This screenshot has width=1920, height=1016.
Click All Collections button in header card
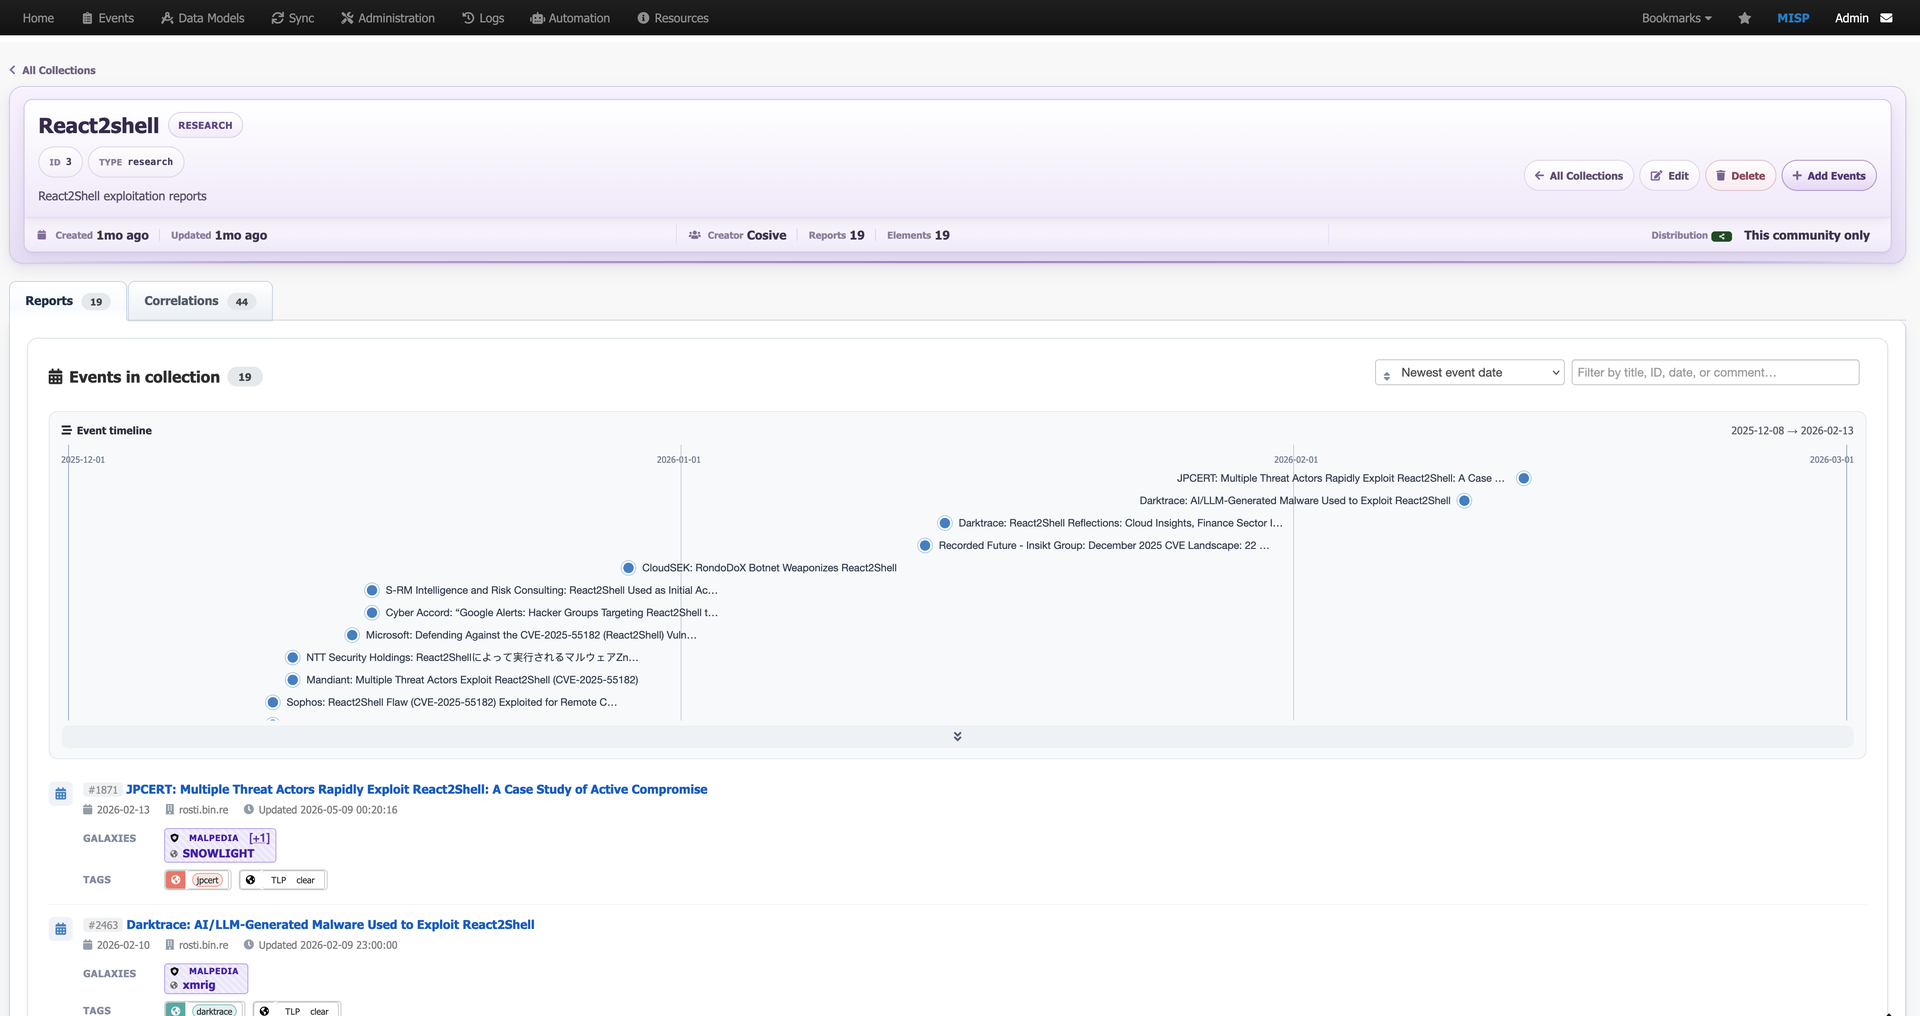click(1578, 176)
